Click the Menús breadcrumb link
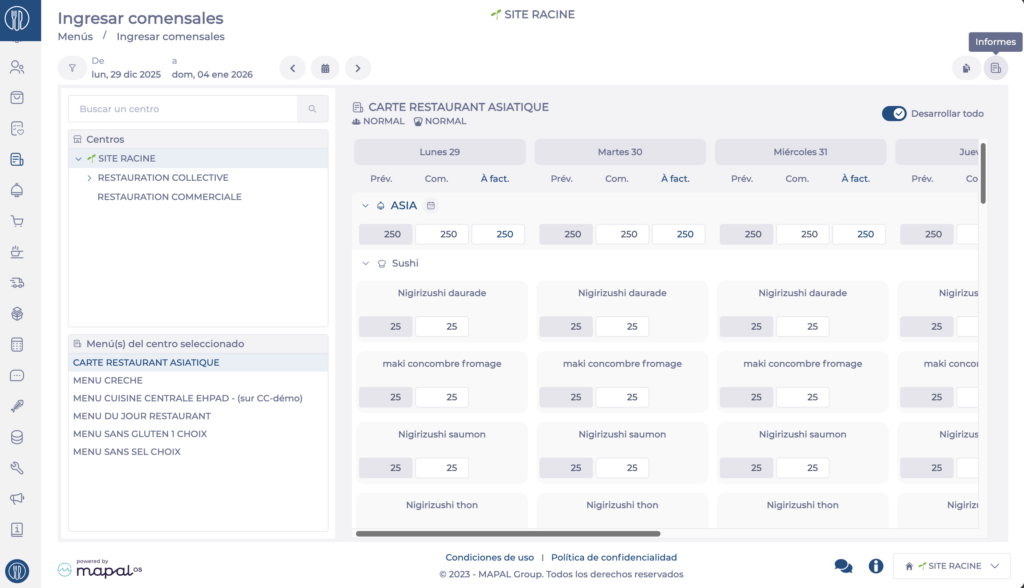This screenshot has width=1024, height=588. (x=75, y=37)
